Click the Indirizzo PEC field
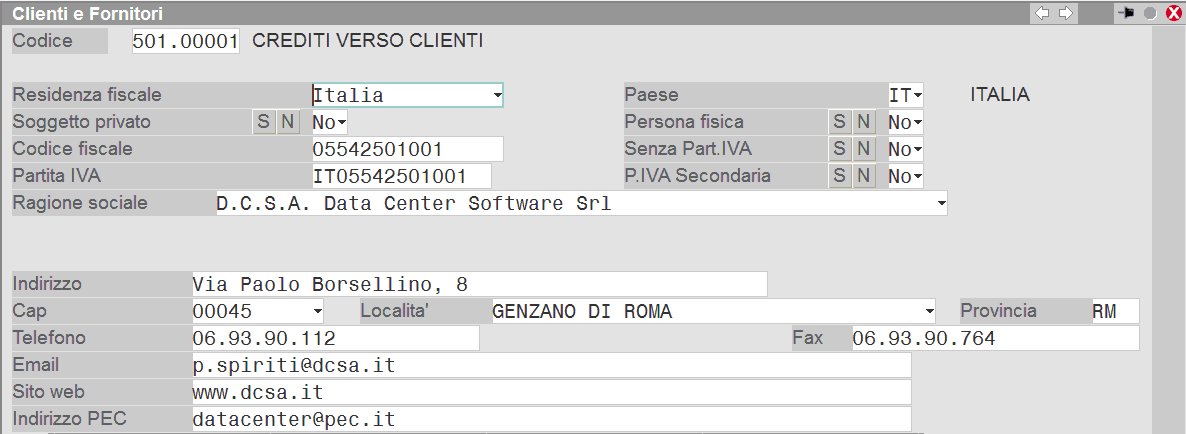This screenshot has height=434, width=1186. tap(551, 419)
